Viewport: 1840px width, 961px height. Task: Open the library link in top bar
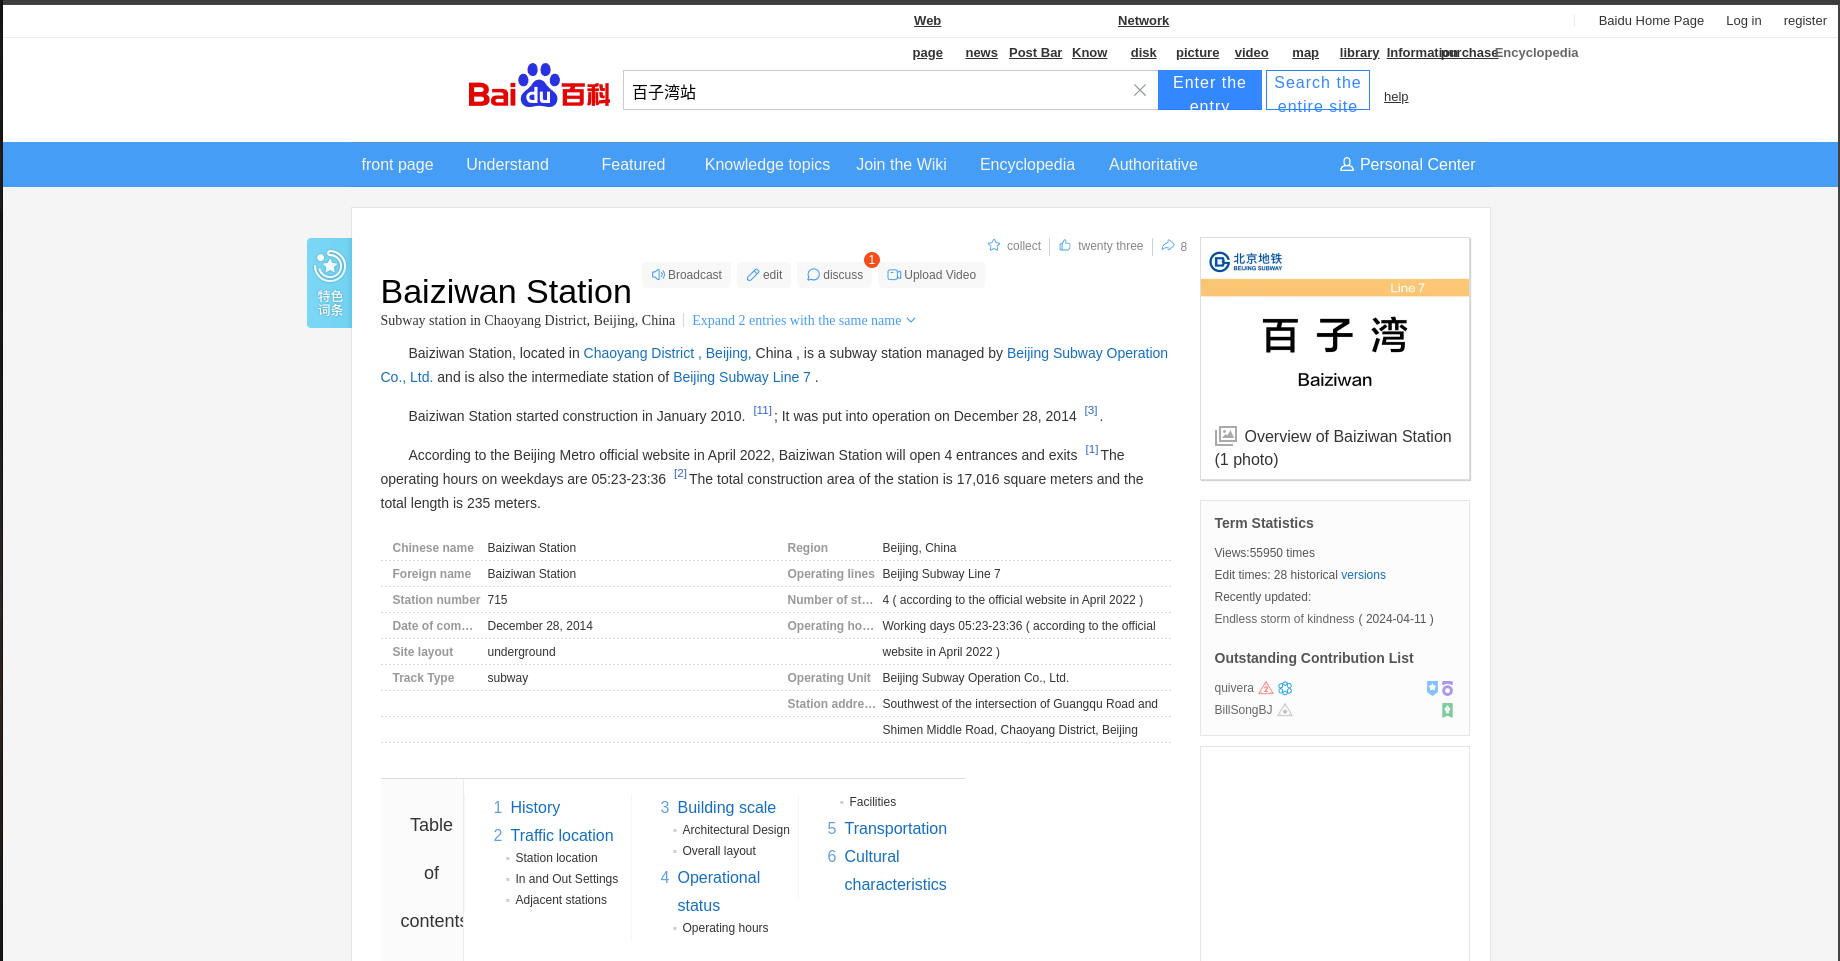pyautogui.click(x=1359, y=53)
